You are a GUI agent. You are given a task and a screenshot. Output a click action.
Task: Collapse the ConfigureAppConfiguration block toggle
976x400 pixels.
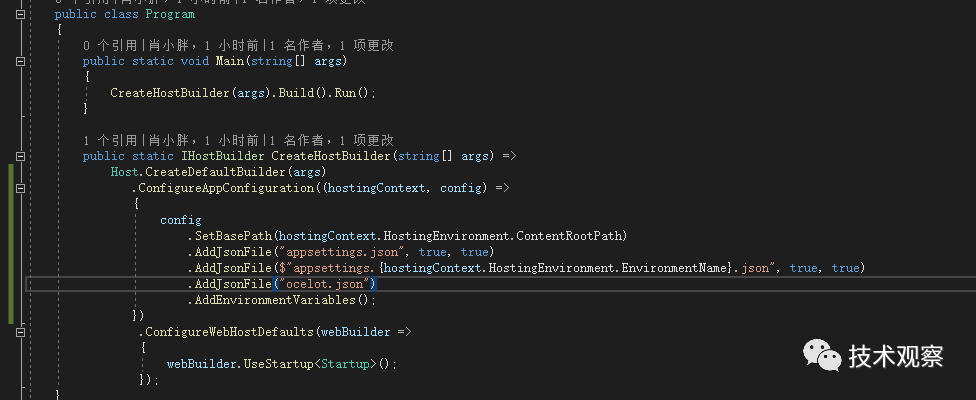pyautogui.click(x=19, y=188)
